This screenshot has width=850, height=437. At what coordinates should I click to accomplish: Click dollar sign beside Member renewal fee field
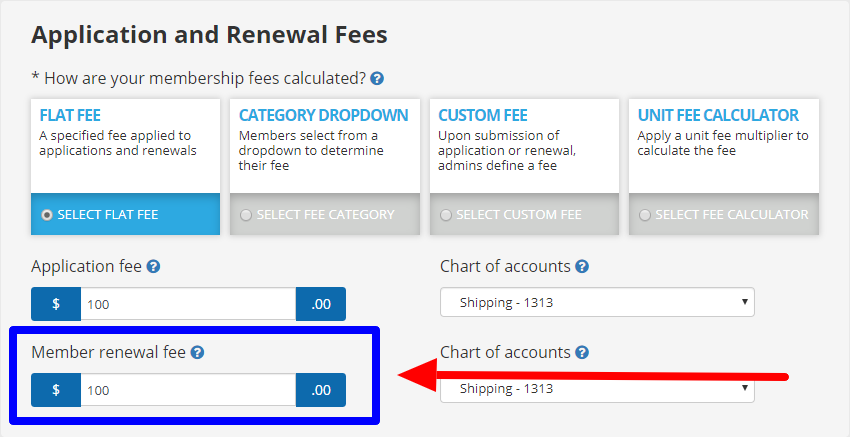pyautogui.click(x=56, y=390)
